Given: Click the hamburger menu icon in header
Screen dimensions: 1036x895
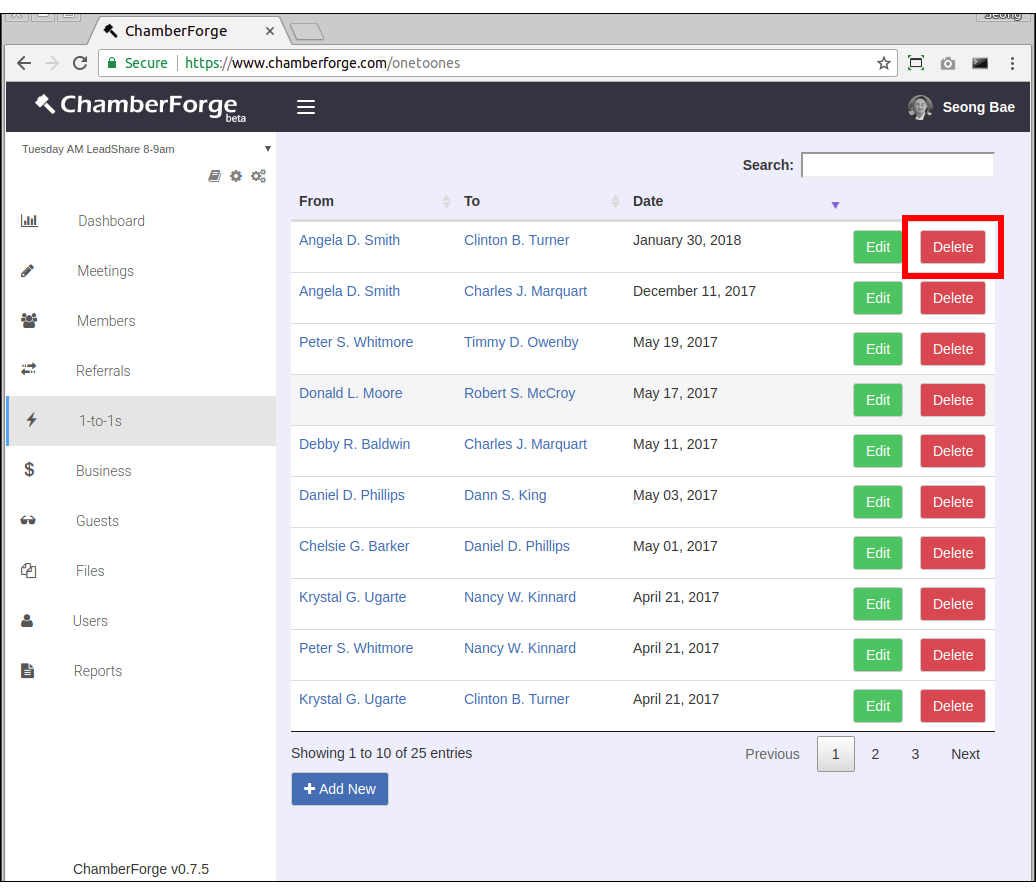Looking at the screenshot, I should click(x=306, y=107).
